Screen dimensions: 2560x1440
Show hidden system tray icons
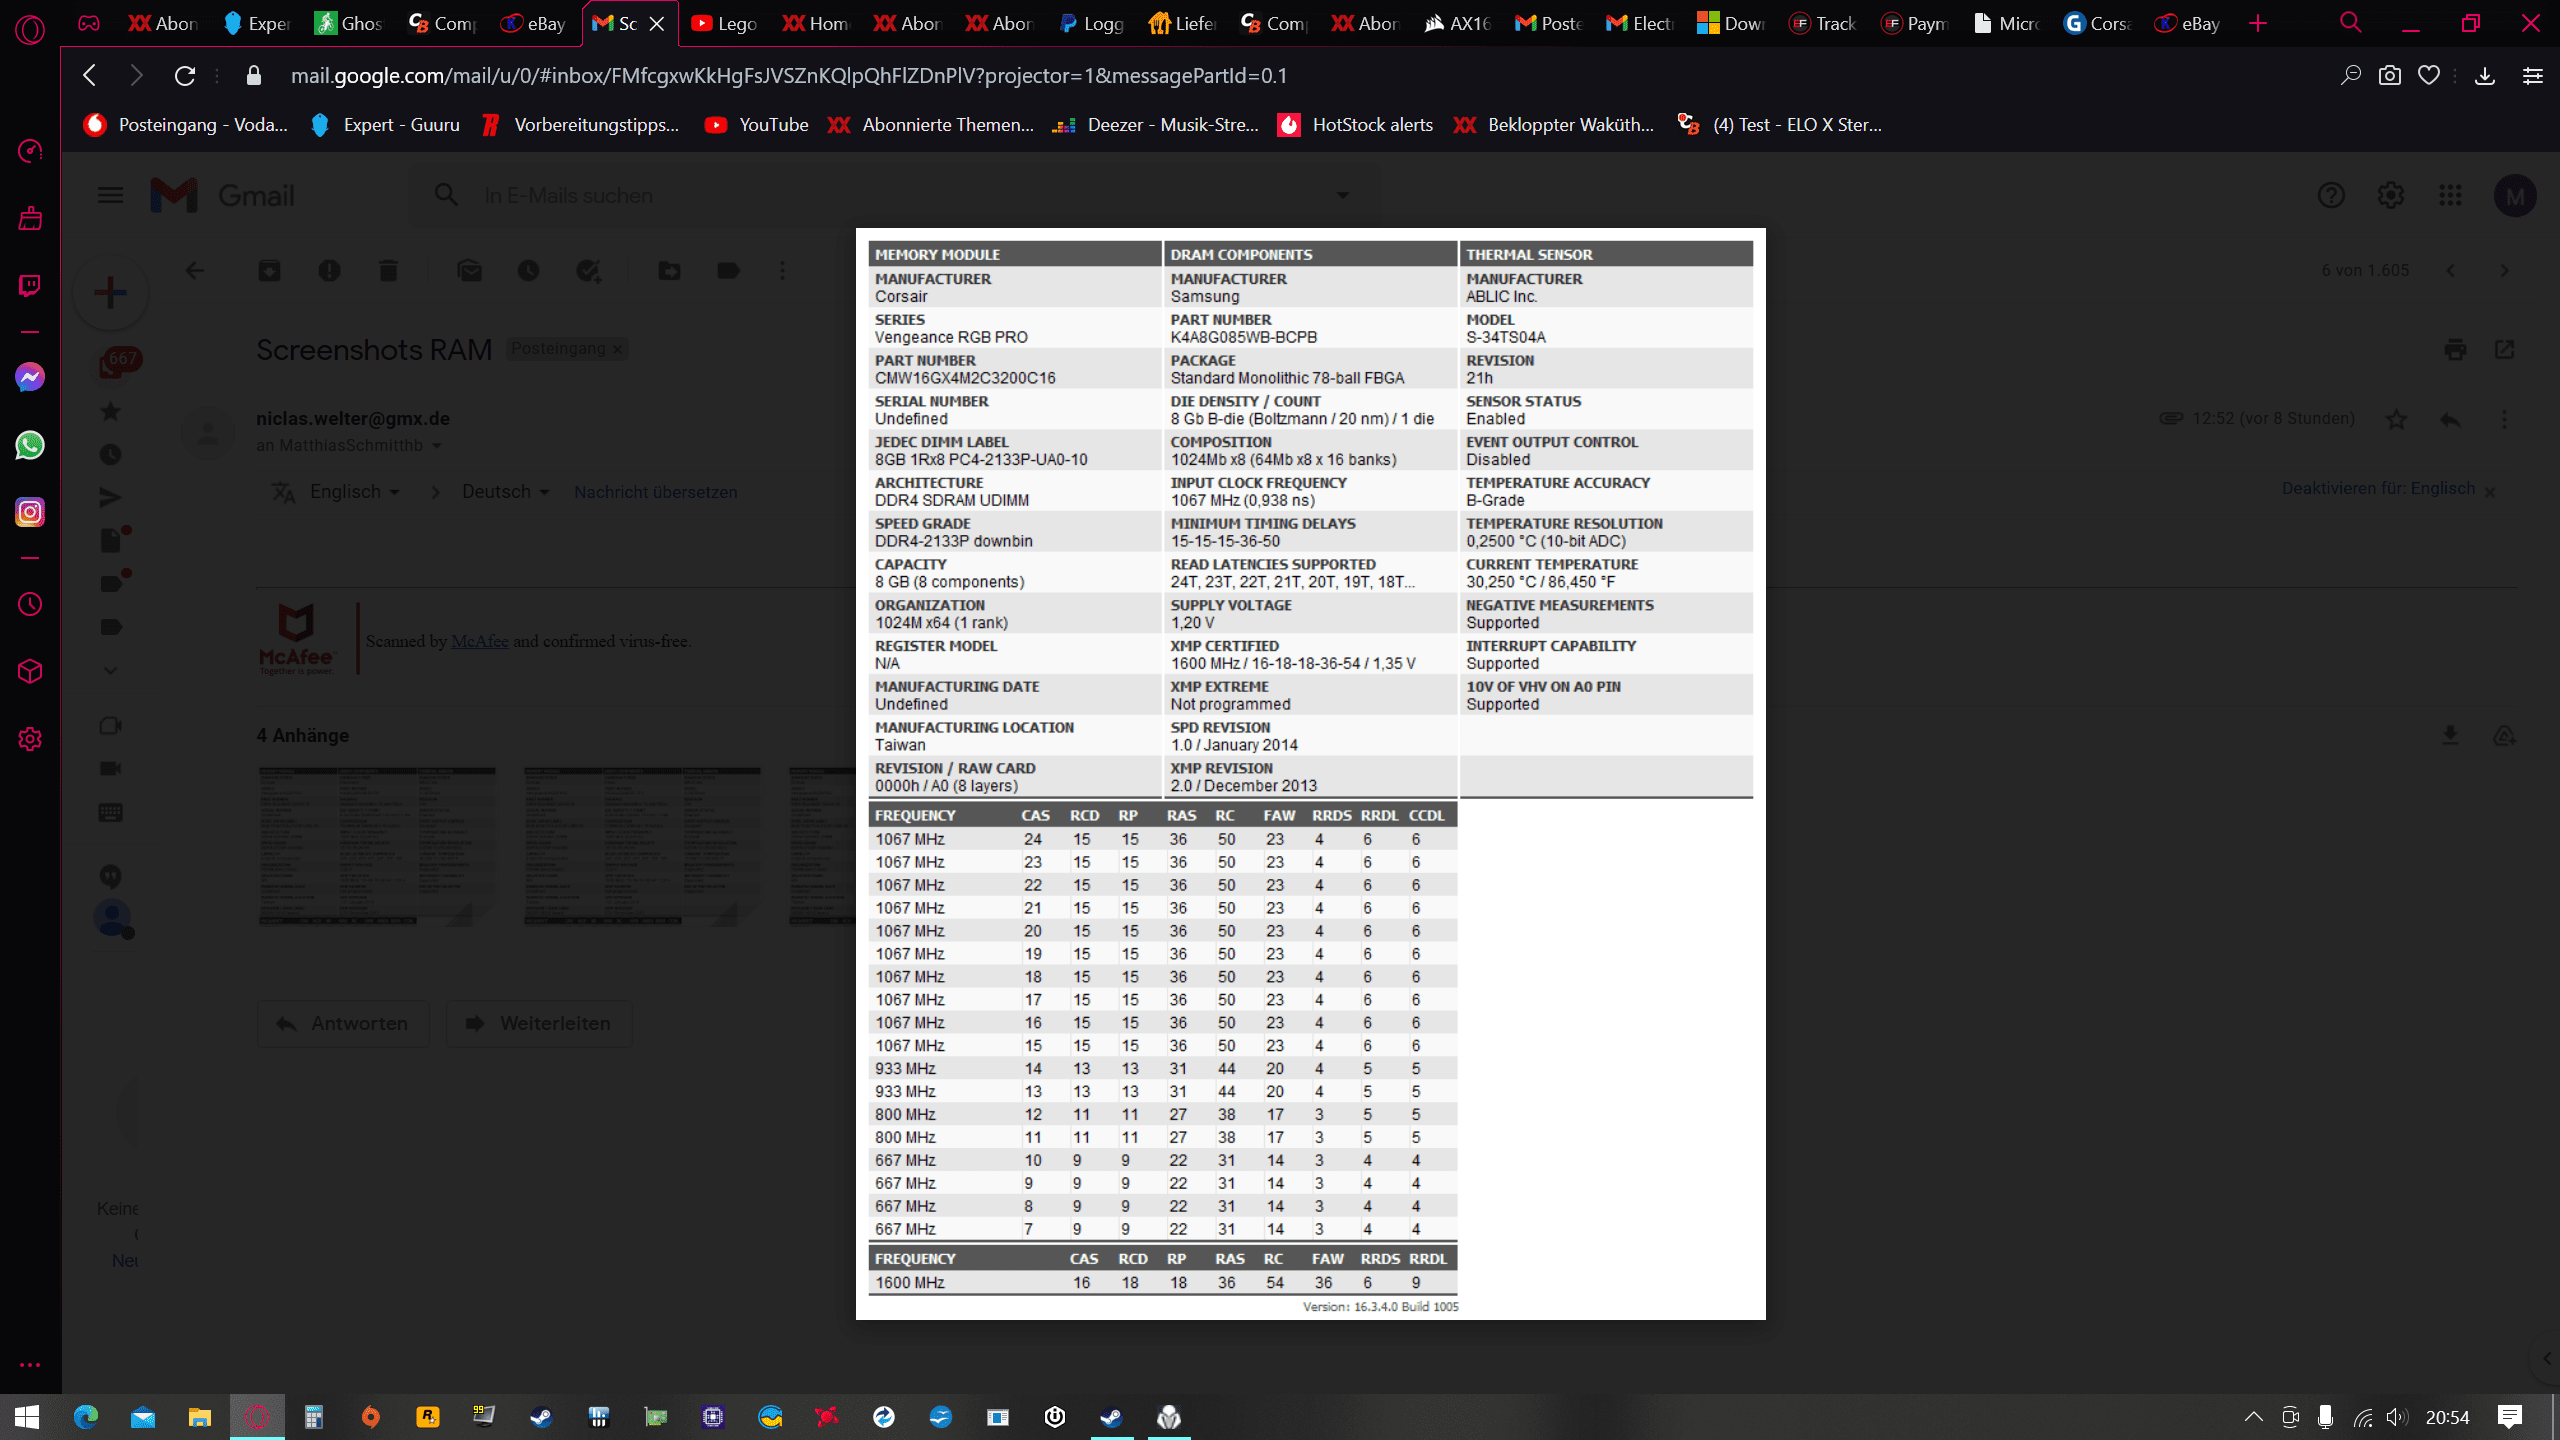point(2253,1416)
